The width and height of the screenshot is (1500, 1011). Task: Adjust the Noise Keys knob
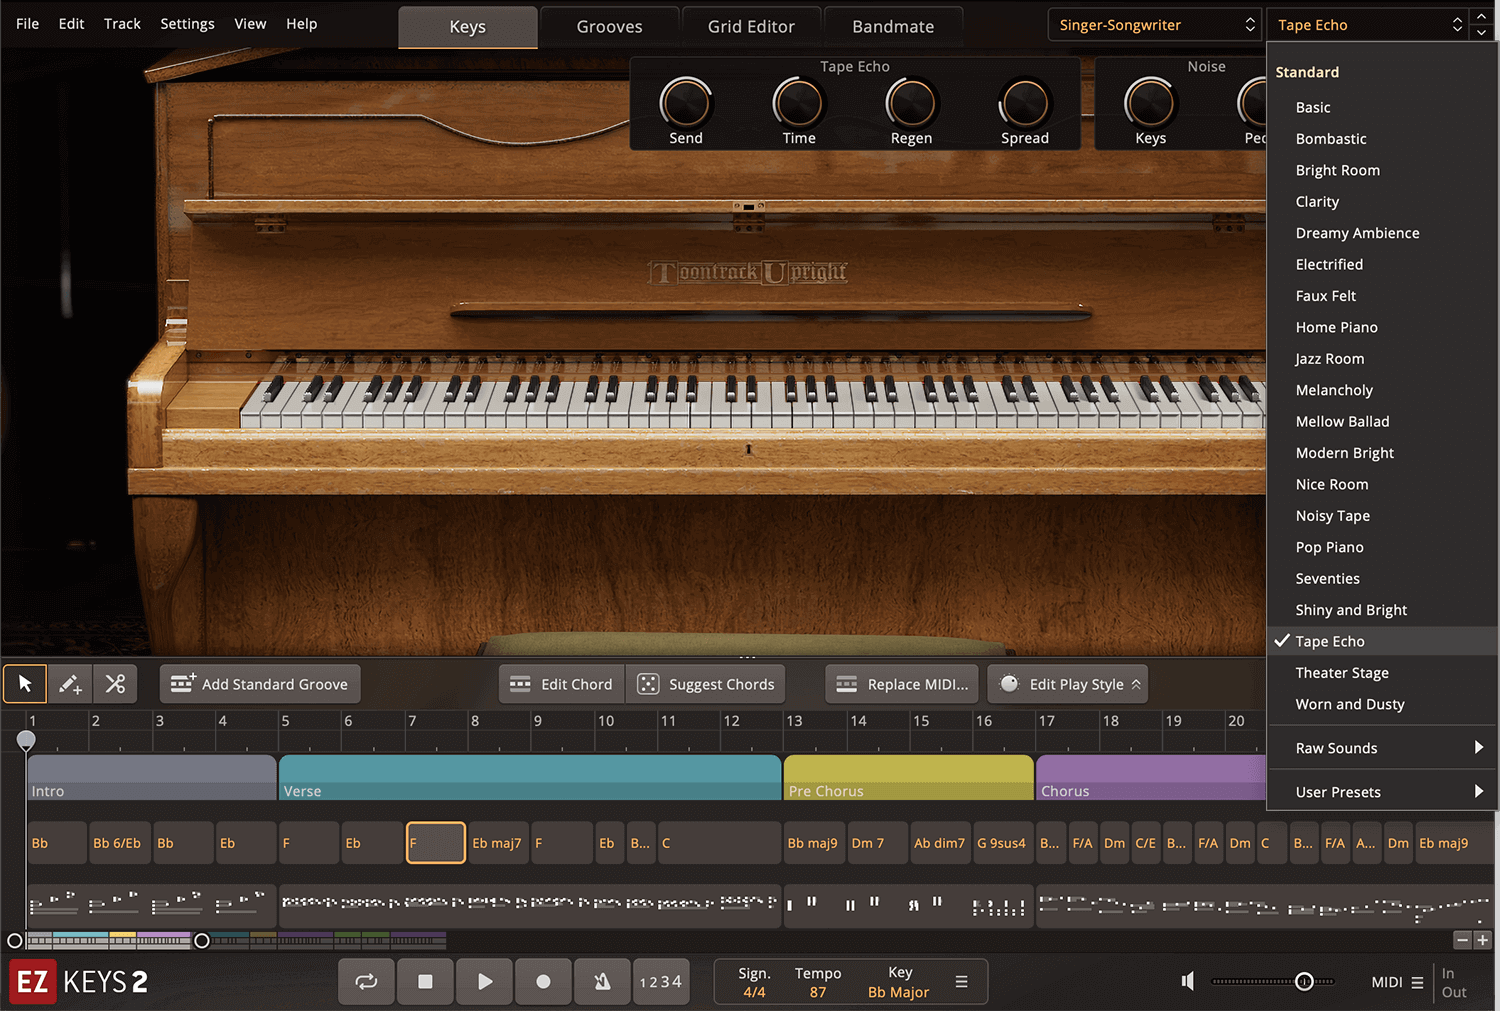(x=1150, y=102)
